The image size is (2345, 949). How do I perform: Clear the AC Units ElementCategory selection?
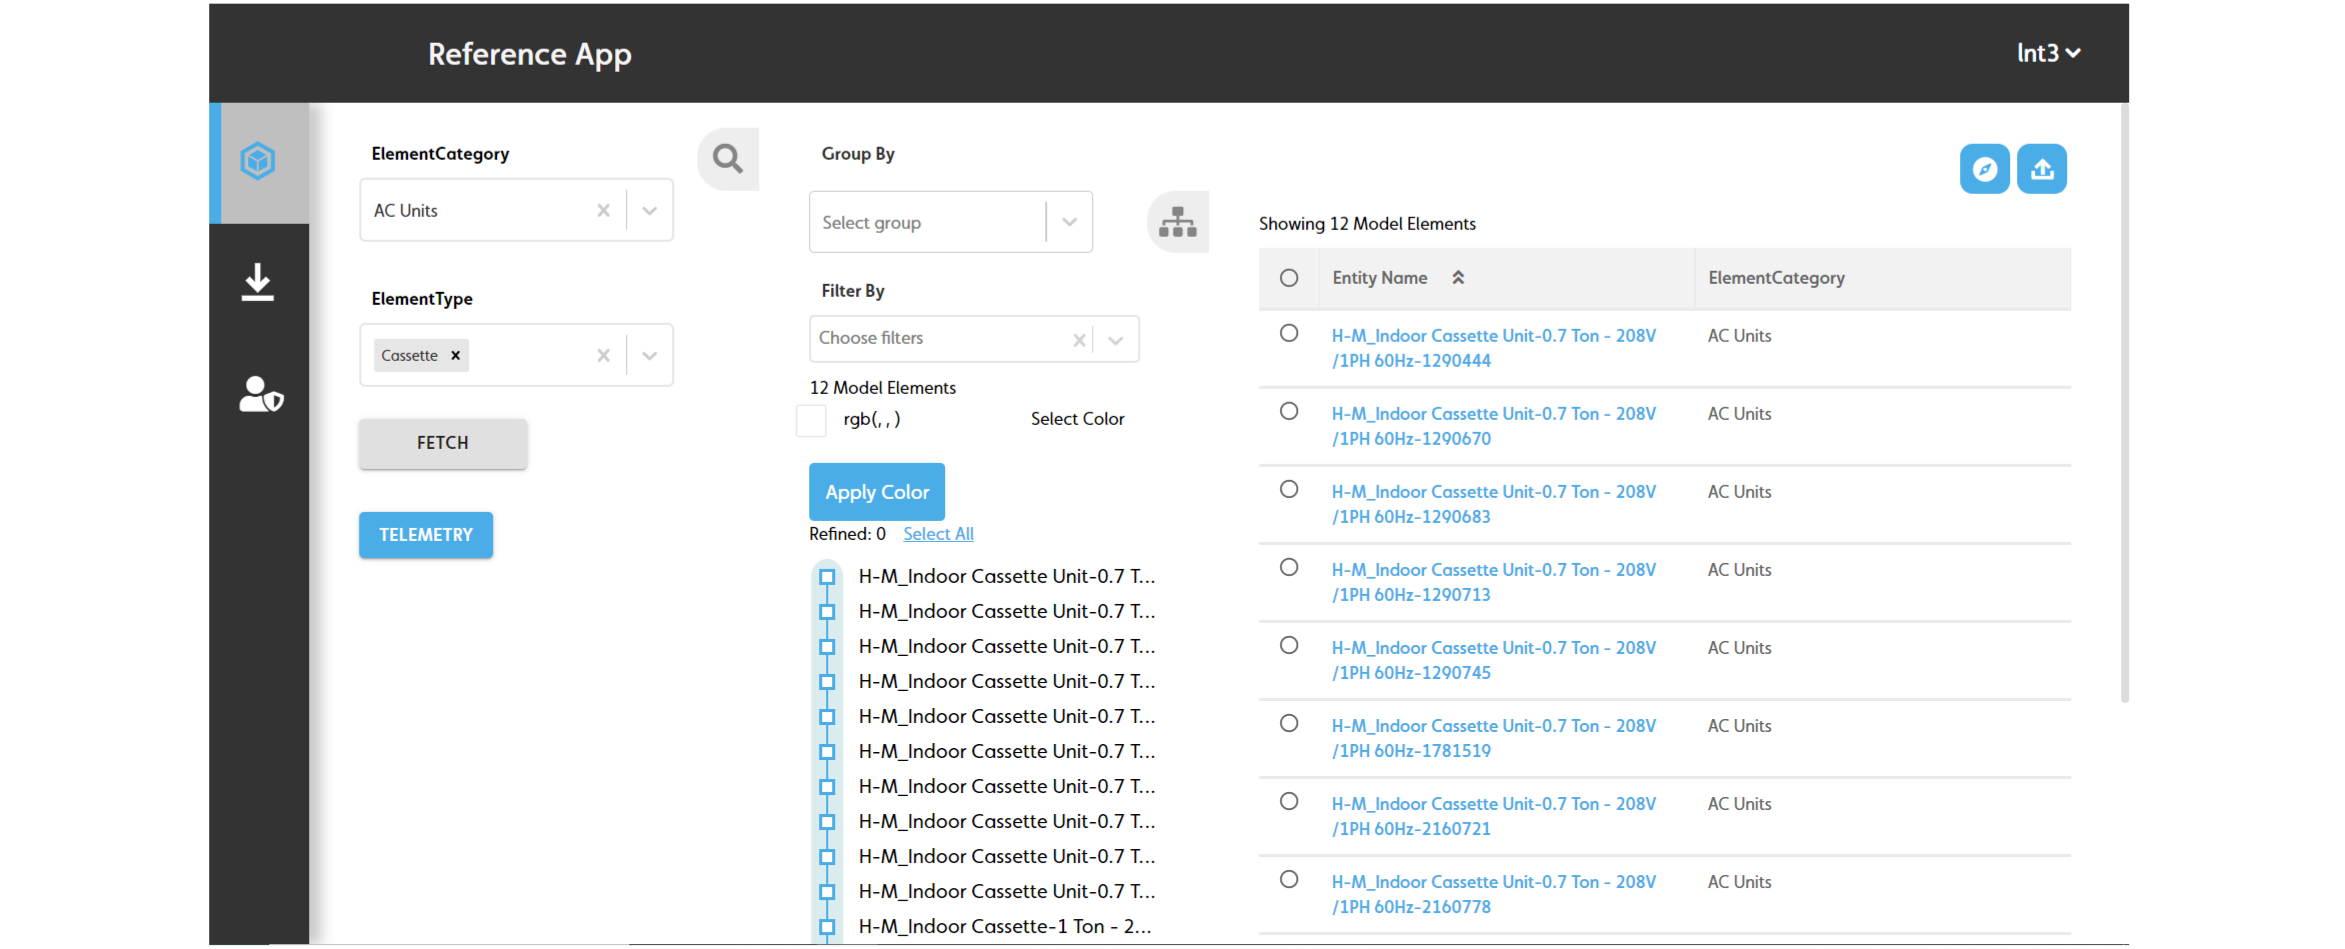(603, 211)
